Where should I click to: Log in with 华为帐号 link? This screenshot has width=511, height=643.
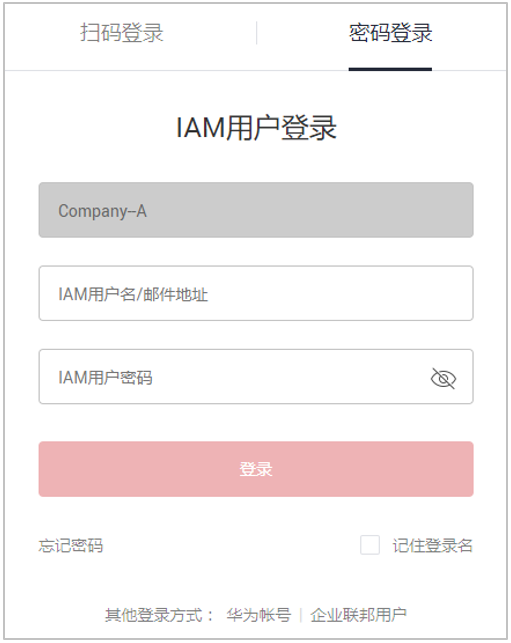point(259,615)
